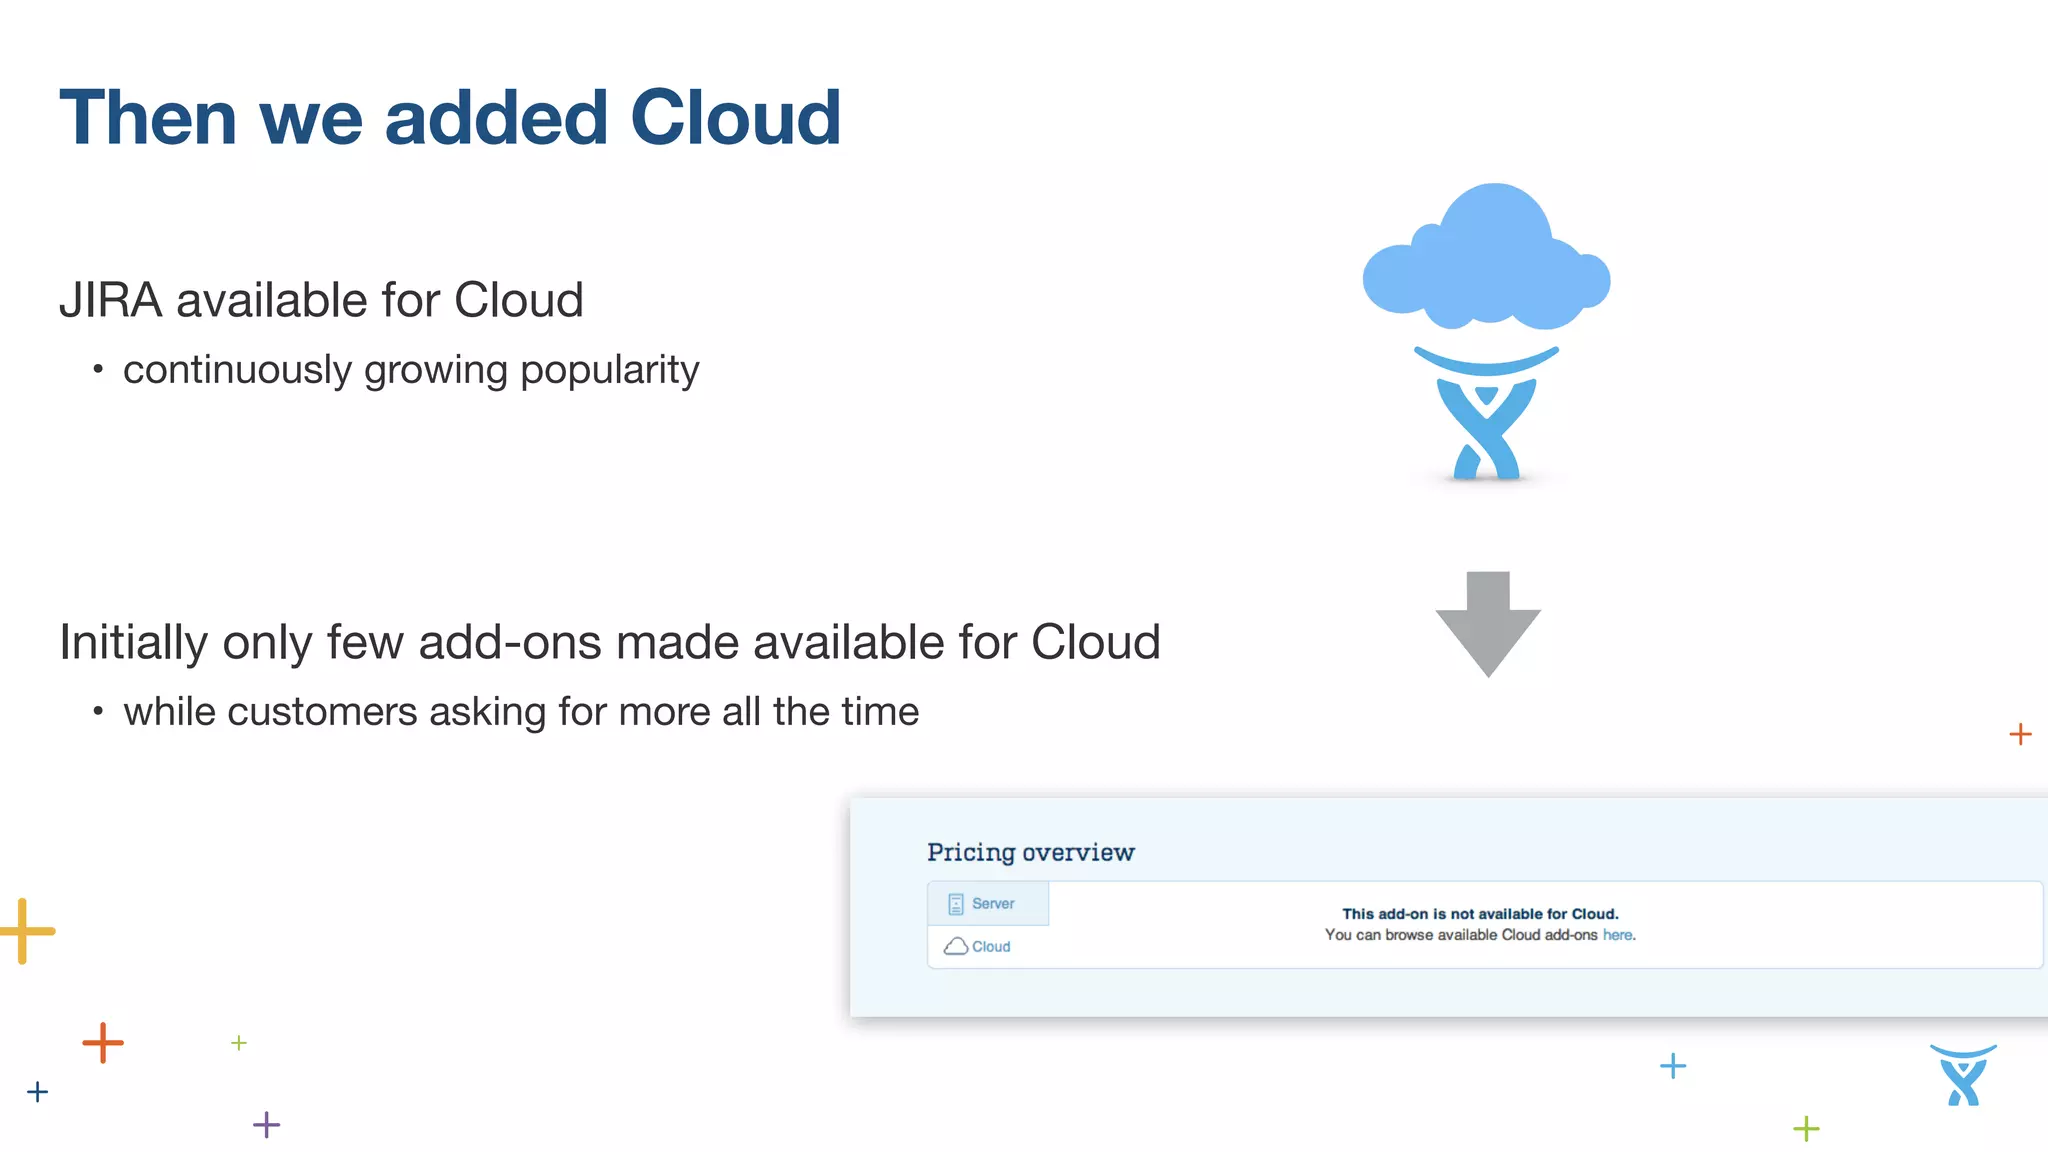Click 'Initially only few add-ons made available' line

(x=610, y=642)
